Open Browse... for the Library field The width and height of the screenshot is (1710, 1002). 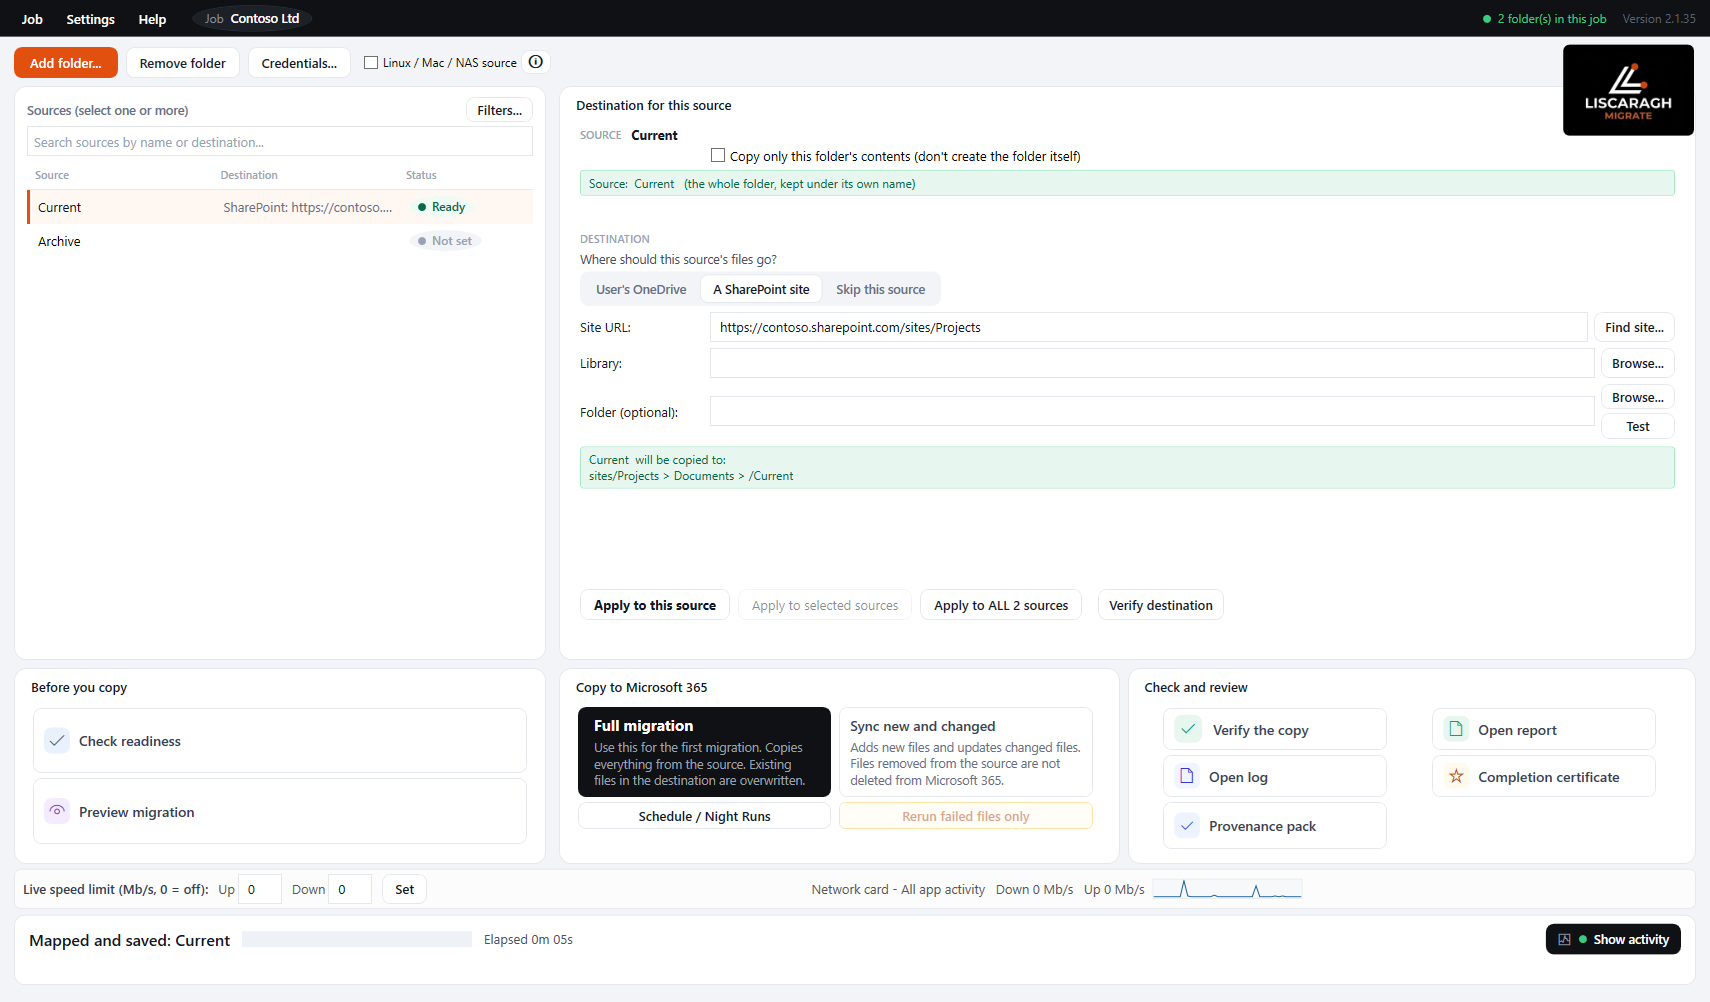click(1637, 363)
